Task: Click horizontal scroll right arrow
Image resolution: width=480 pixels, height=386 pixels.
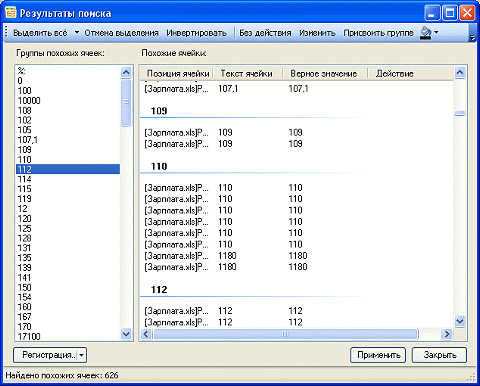Action: point(447,334)
